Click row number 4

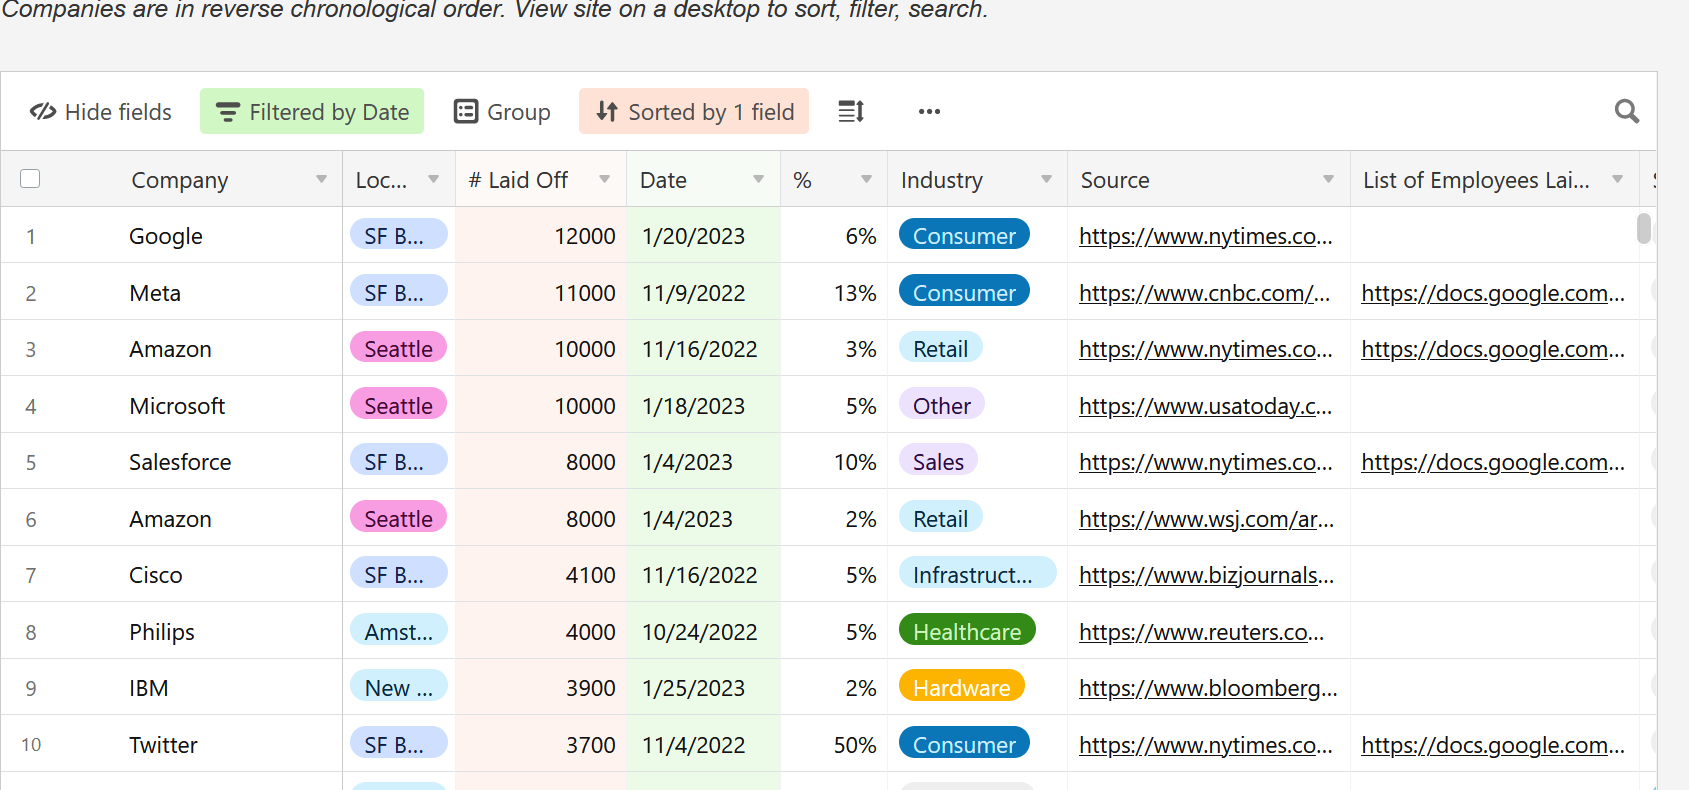tap(31, 406)
